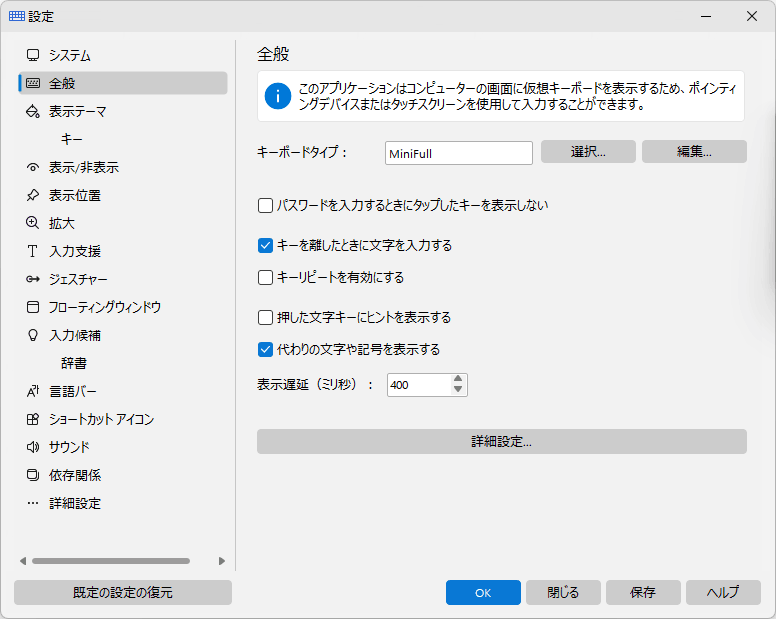Click the 拡大 magnifier icon

click(x=33, y=223)
